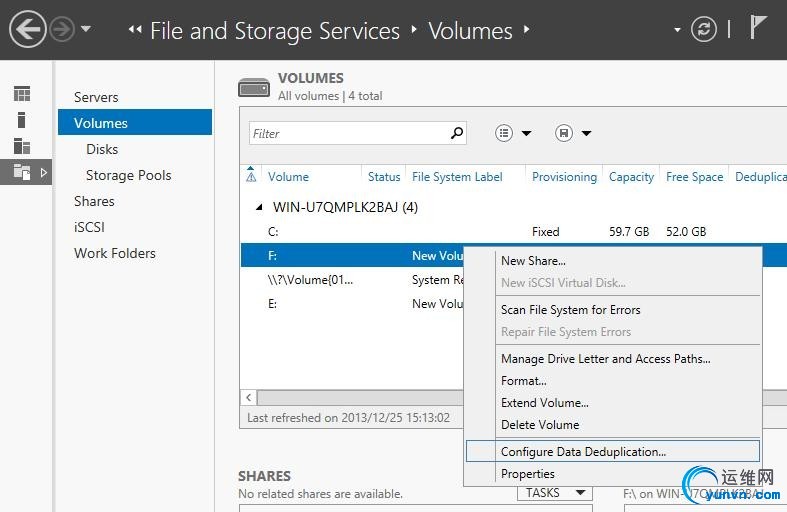
Task: Open the Dashboard icon in left rail
Action: [22, 94]
